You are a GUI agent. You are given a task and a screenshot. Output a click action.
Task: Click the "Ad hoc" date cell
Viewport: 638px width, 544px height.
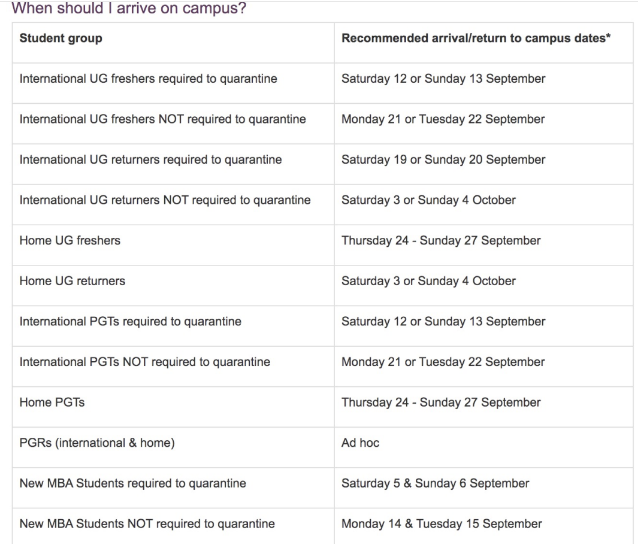tap(361, 443)
